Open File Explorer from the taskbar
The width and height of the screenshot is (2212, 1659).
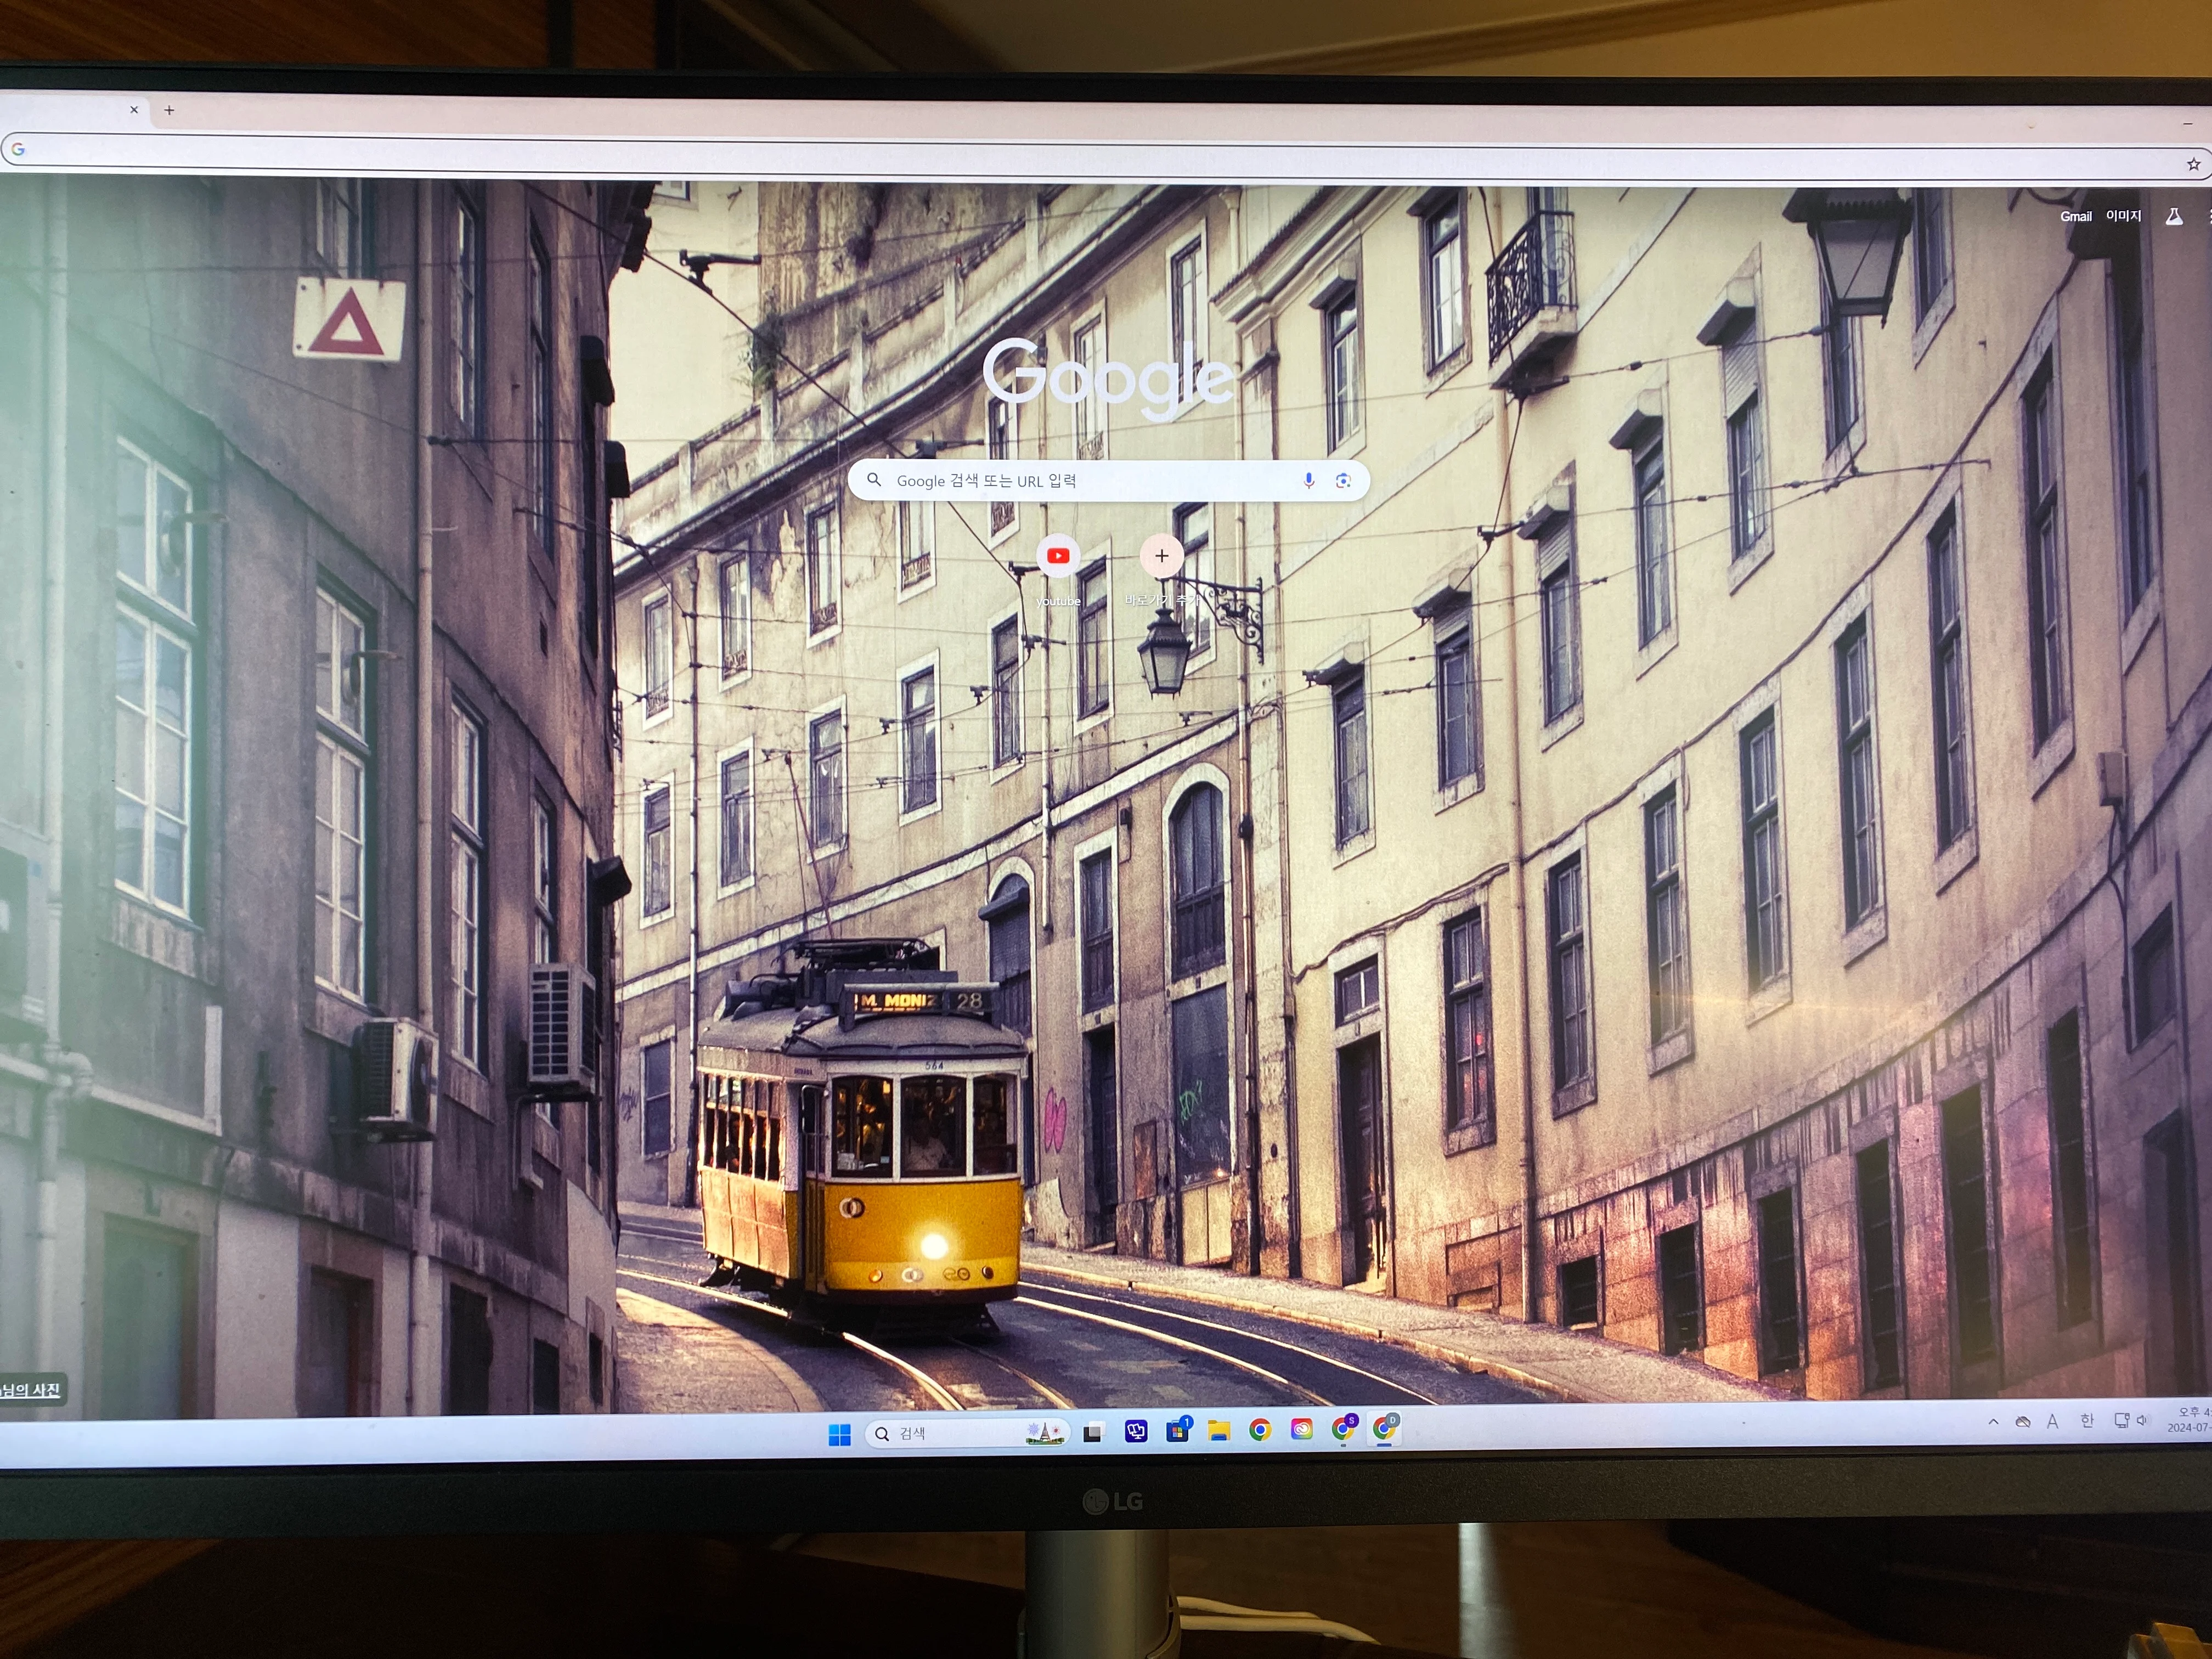(x=1218, y=1431)
